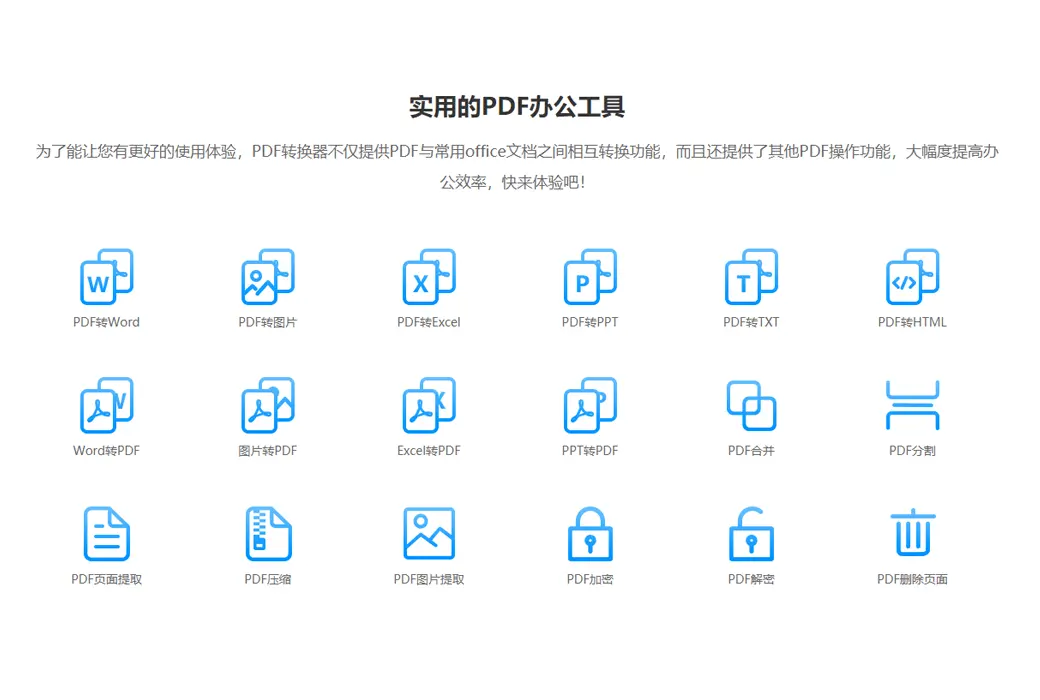This screenshot has height=700, width=1040.
Task: Select the 图片转PDF label text
Action: coord(268,451)
